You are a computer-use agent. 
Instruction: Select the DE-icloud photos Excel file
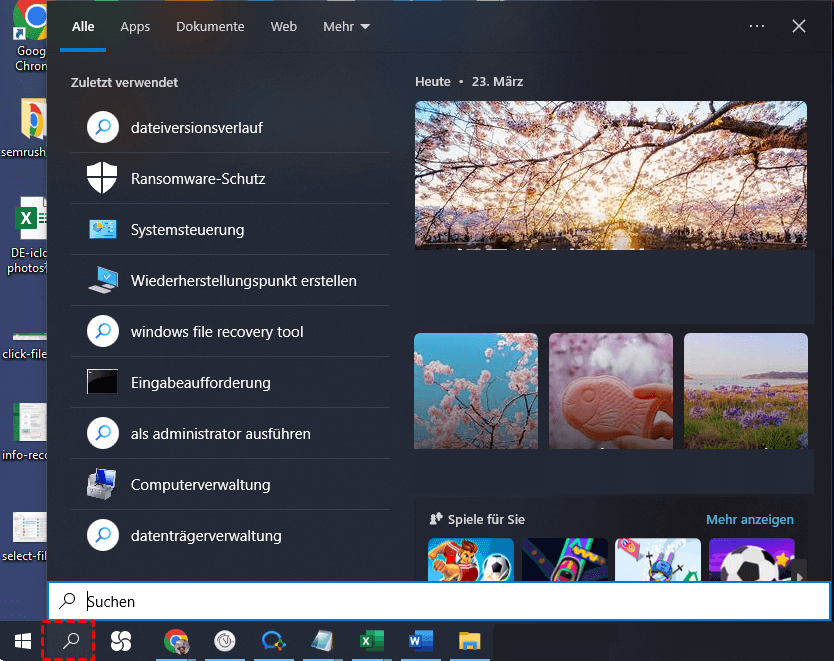click(x=29, y=236)
